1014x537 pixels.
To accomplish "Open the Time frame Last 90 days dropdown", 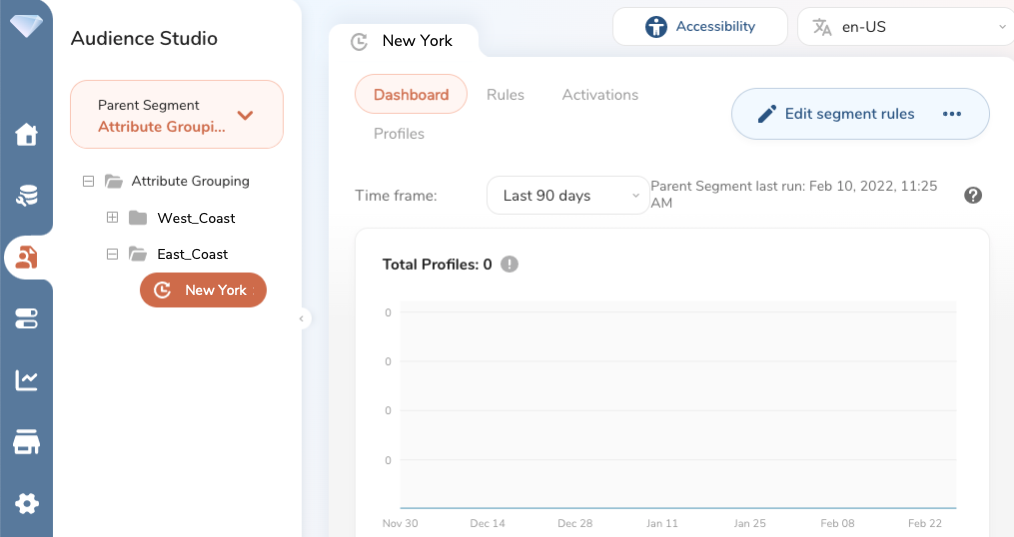I will [x=569, y=196].
